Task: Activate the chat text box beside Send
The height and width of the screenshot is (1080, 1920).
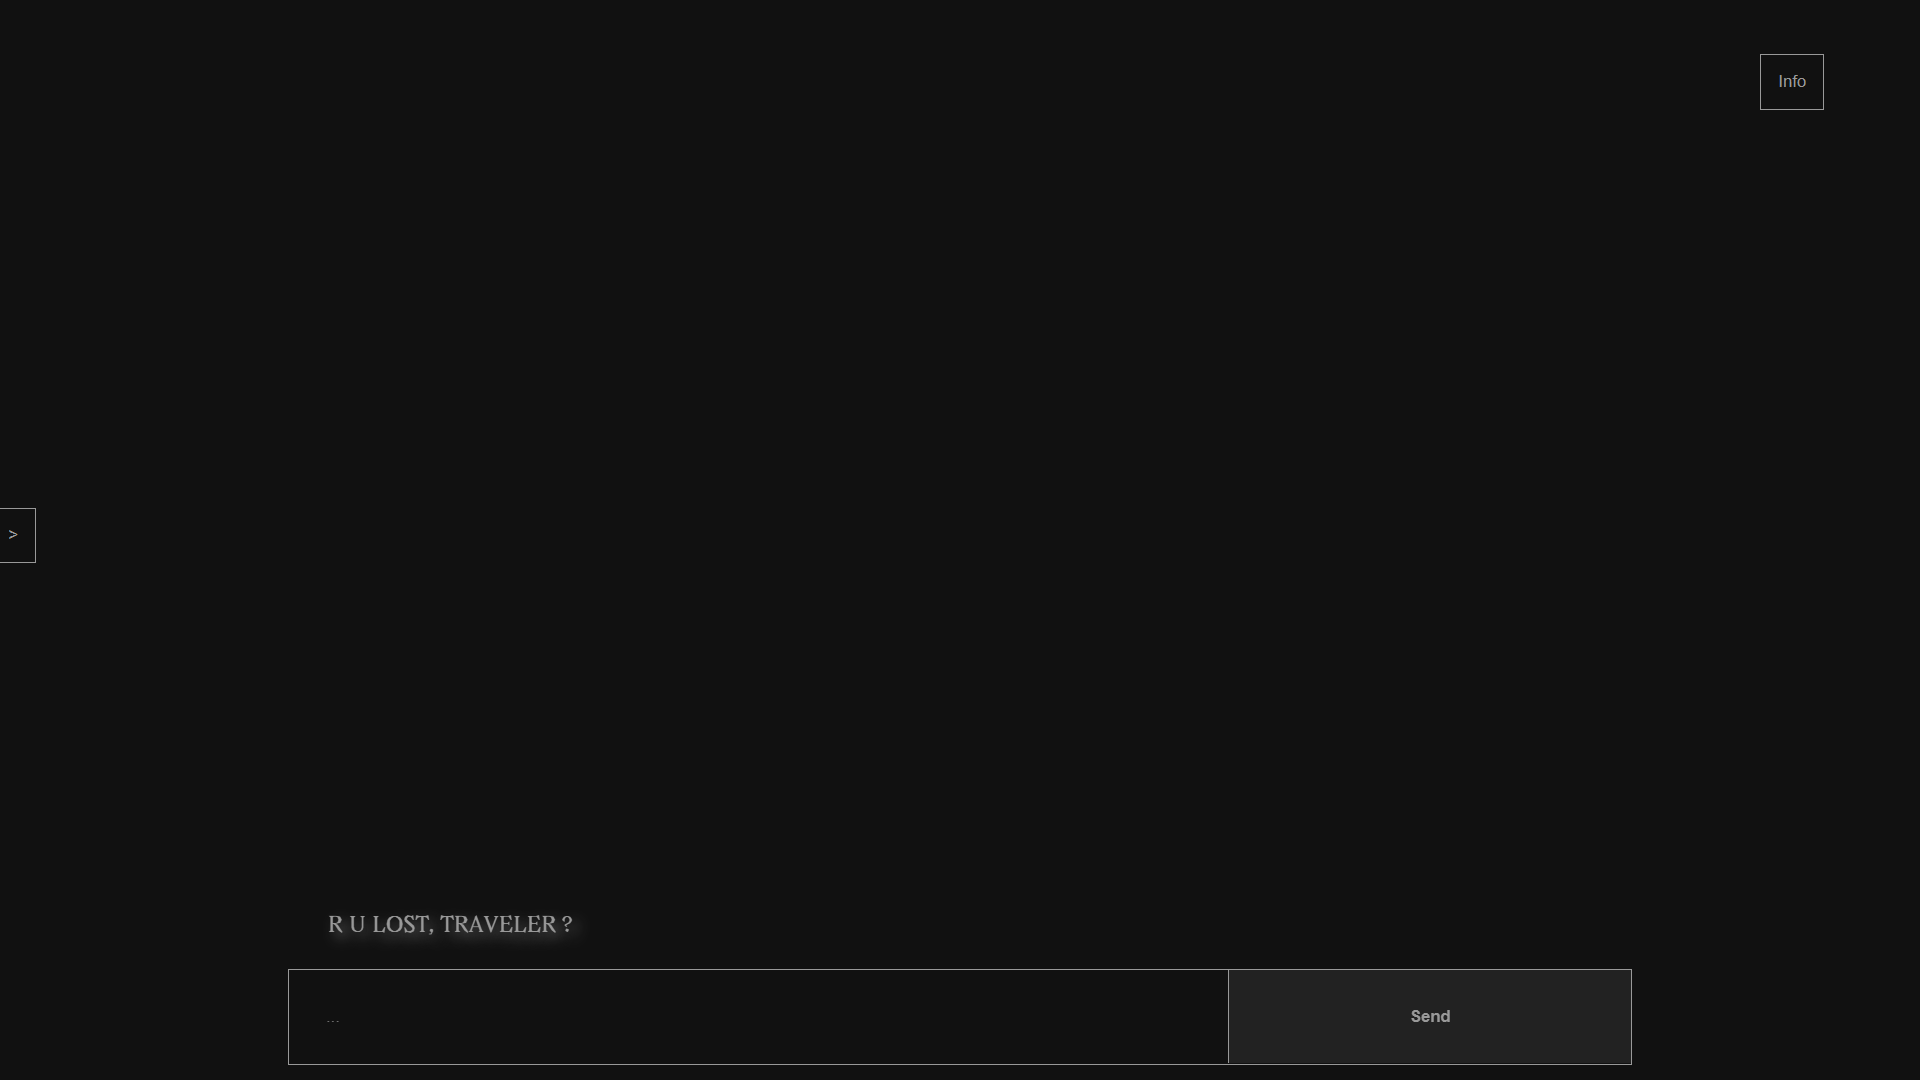Action: click(x=758, y=1017)
